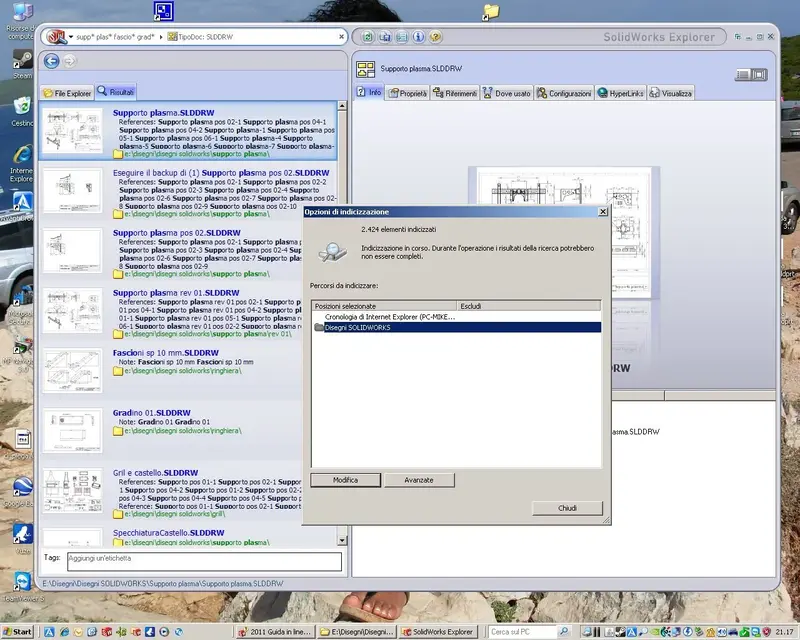This screenshot has width=800, height=640.
Task: Select Cronologia di Internet Explorer row
Action: [456, 317]
